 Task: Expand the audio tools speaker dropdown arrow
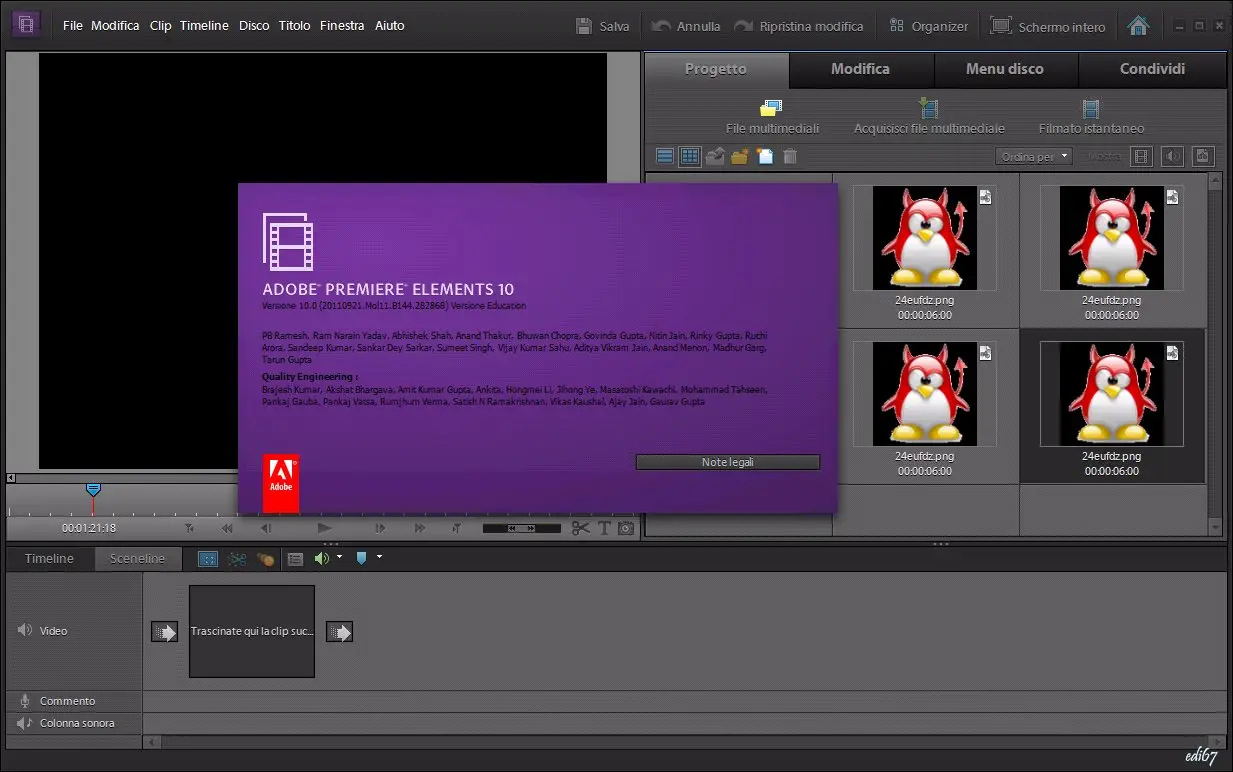pos(340,557)
